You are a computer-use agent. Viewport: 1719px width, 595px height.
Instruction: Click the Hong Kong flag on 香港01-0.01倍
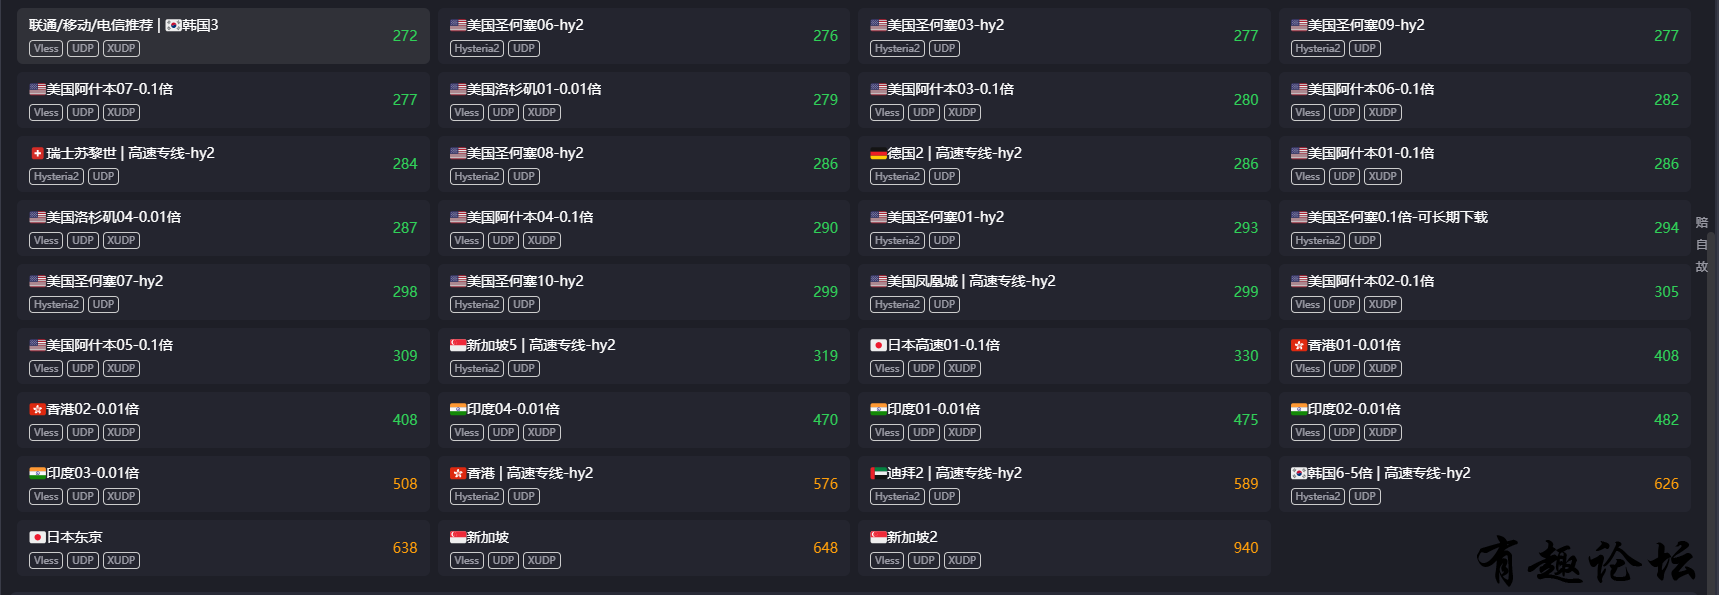(1299, 345)
